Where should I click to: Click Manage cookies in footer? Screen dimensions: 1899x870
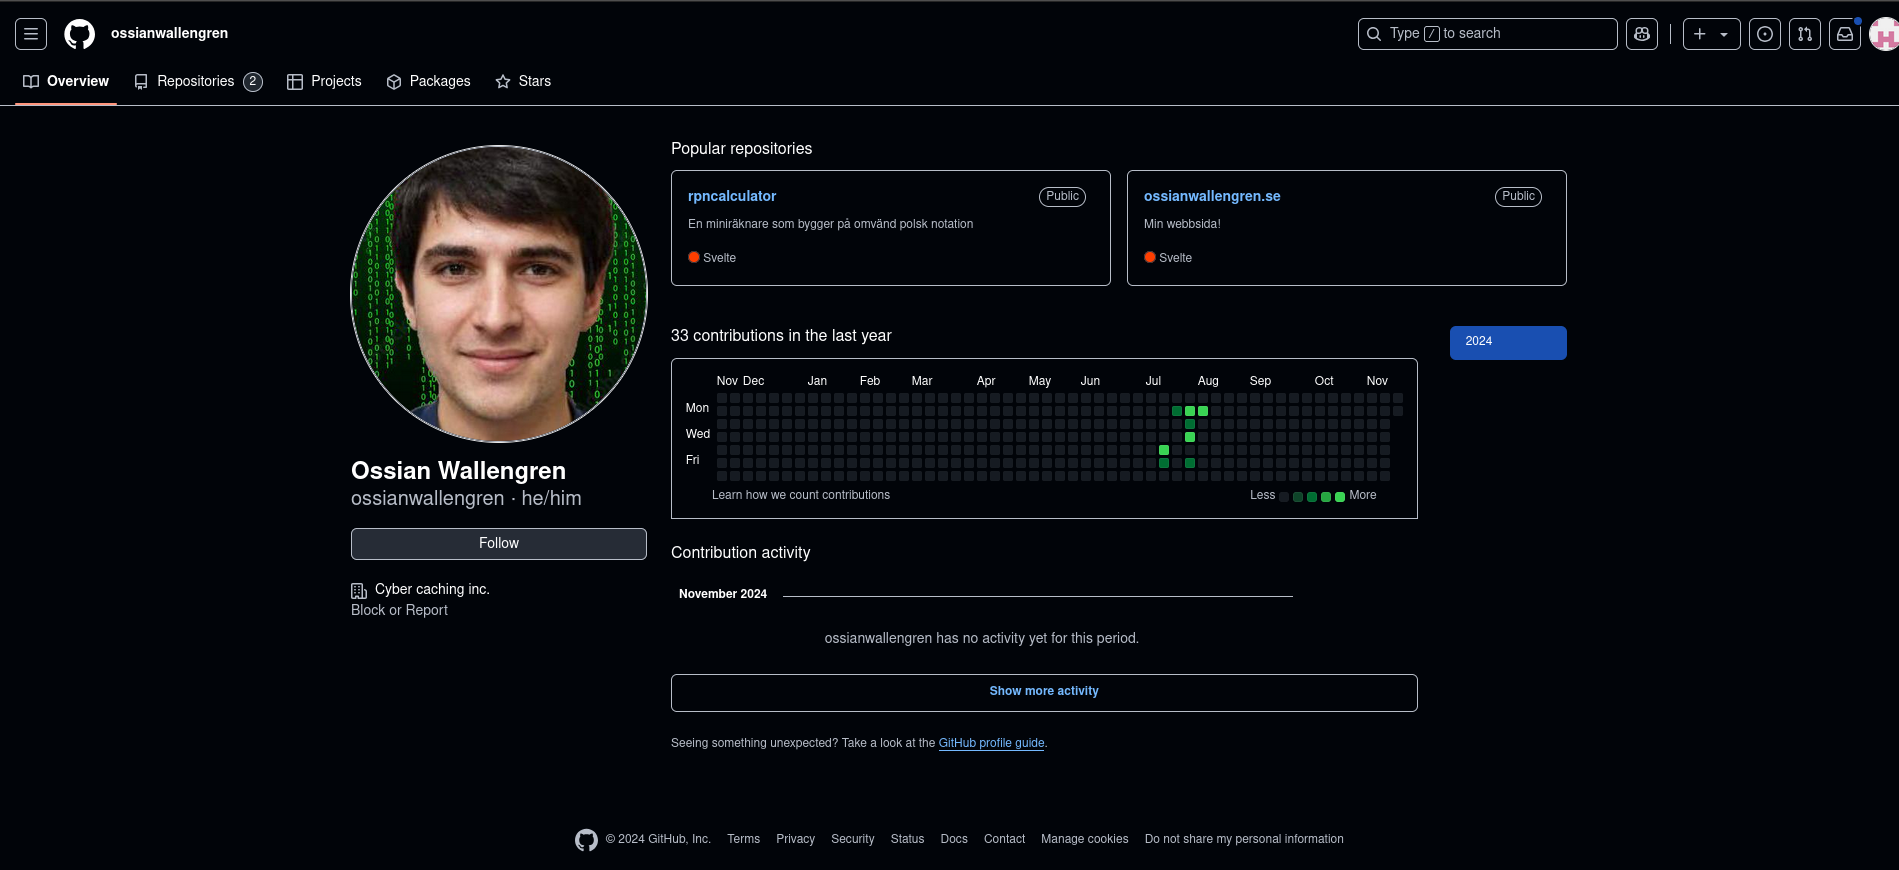tap(1084, 839)
